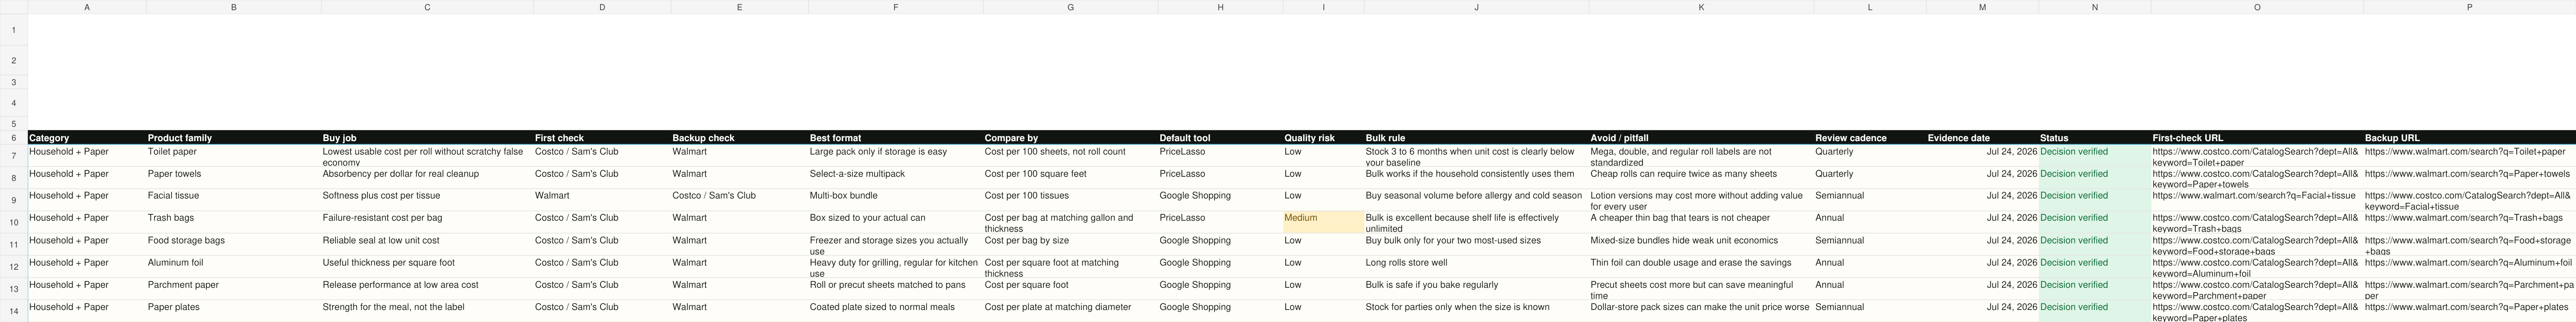This screenshot has width=2576, height=322.
Task: Click 'Failure-resistant cost per bag' cell
Action: tap(427, 222)
